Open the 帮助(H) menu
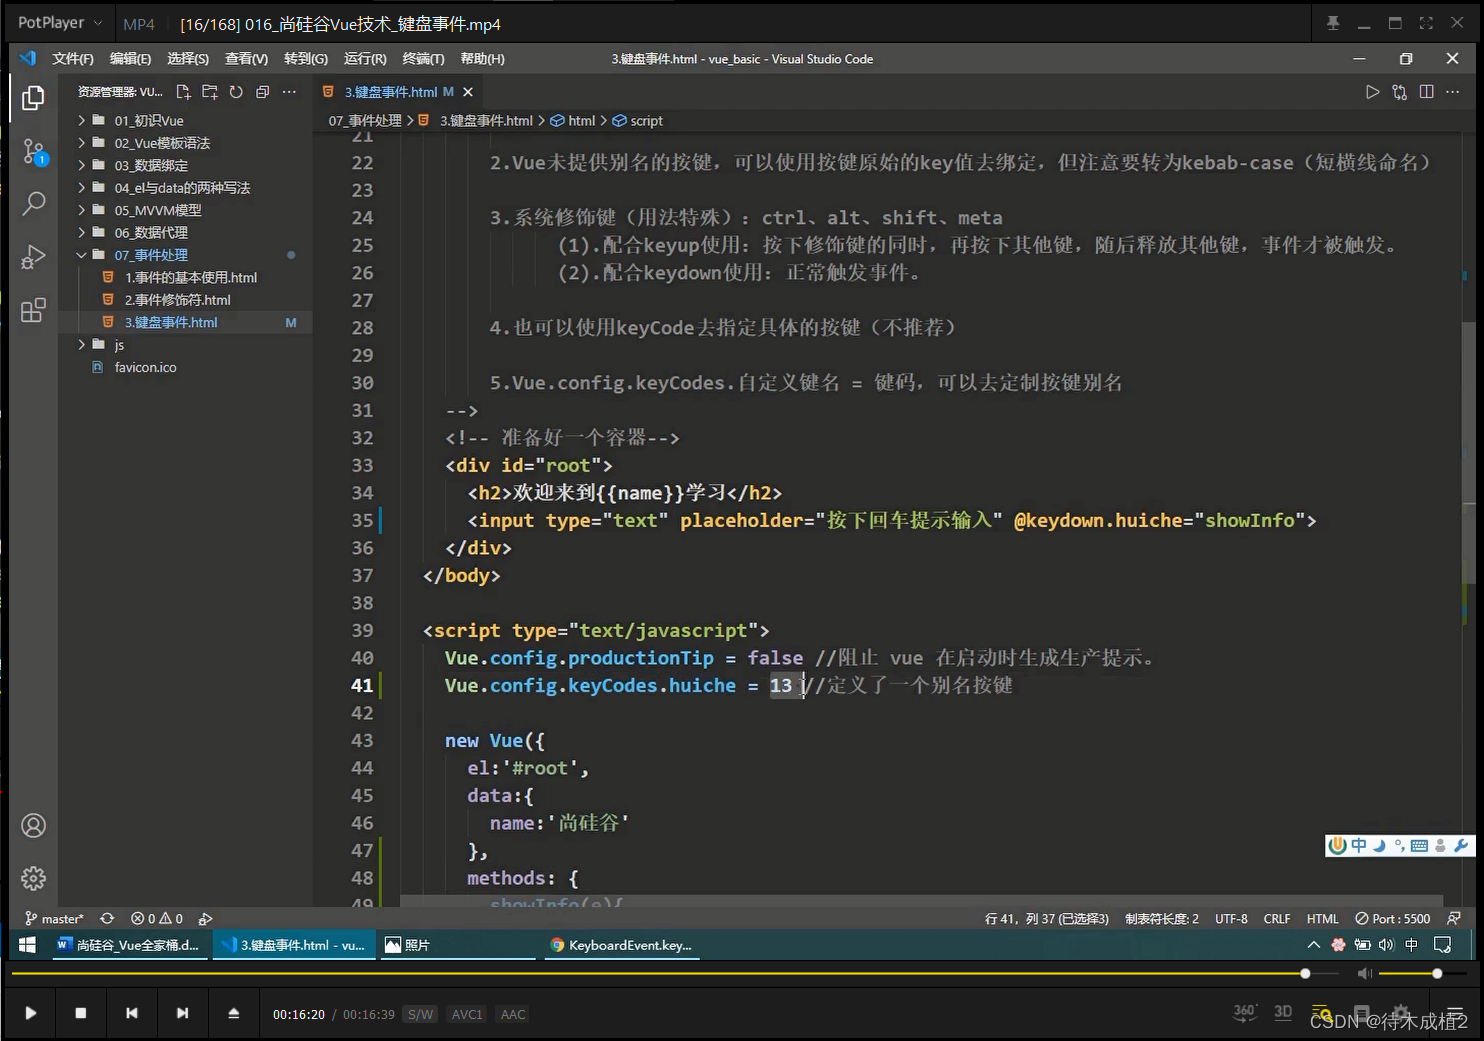Viewport: 1484px width, 1041px height. (482, 59)
